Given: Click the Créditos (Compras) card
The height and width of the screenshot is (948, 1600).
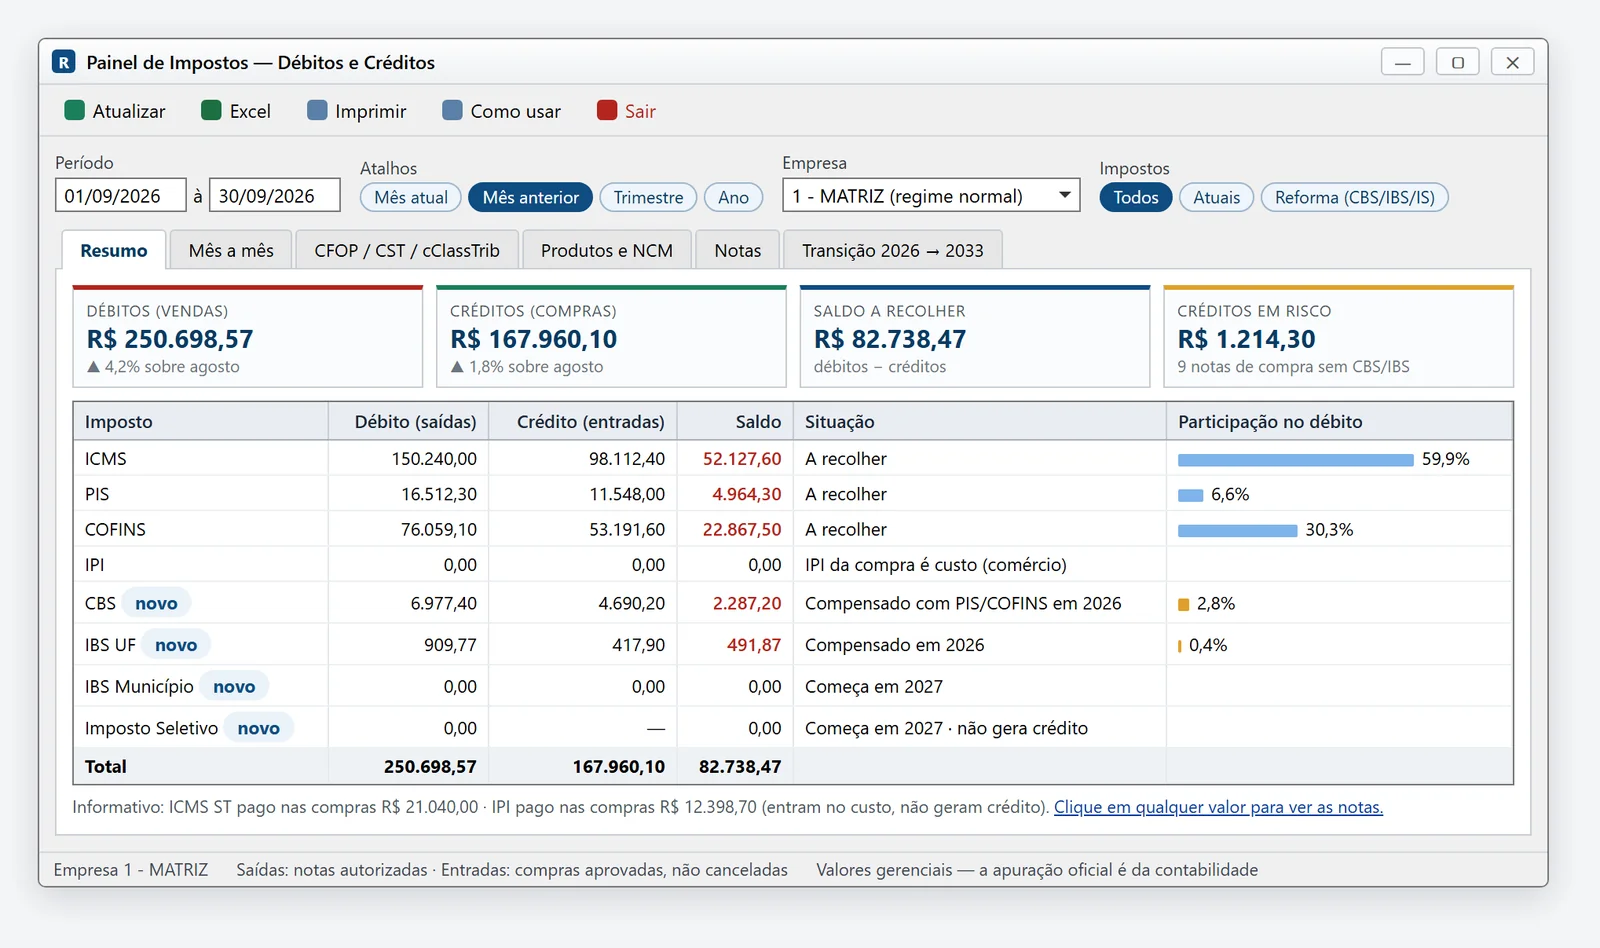Looking at the screenshot, I should (x=611, y=337).
